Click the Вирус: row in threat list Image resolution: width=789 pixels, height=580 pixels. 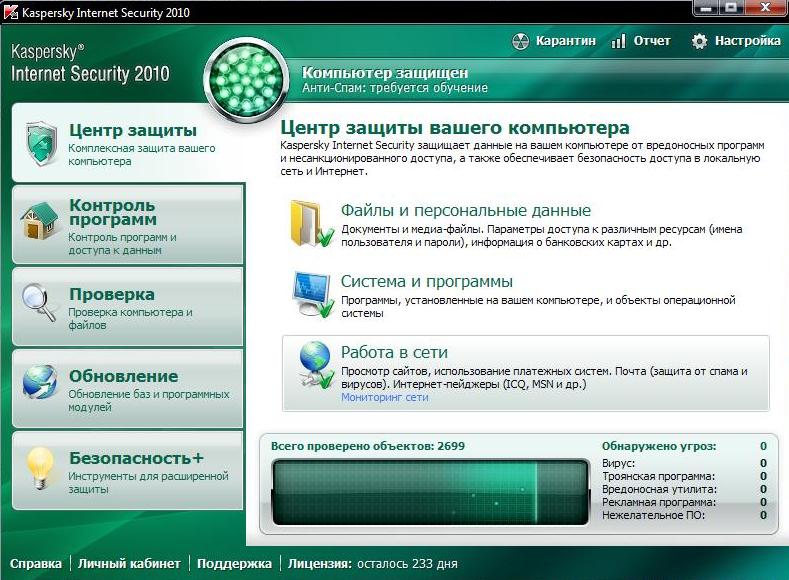pos(684,463)
